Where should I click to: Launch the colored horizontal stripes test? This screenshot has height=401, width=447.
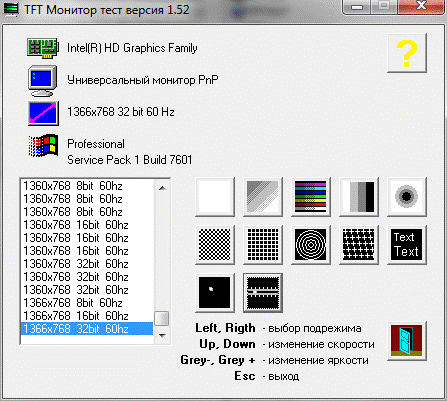311,197
